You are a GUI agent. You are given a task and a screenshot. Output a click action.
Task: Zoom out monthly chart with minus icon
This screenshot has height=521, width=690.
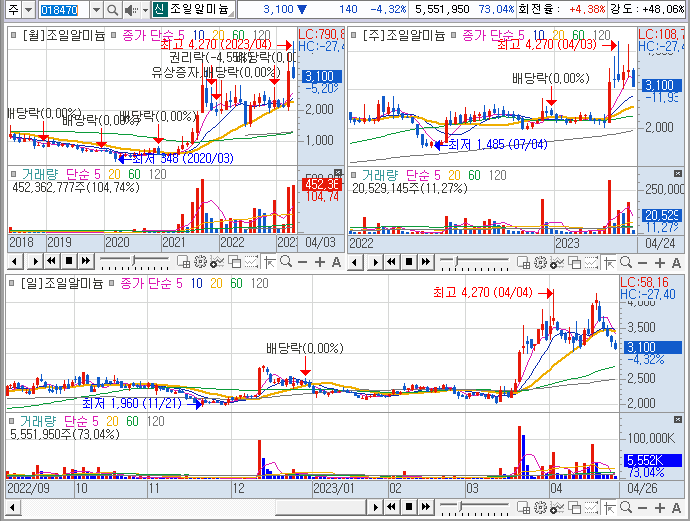pyautogui.click(x=302, y=263)
